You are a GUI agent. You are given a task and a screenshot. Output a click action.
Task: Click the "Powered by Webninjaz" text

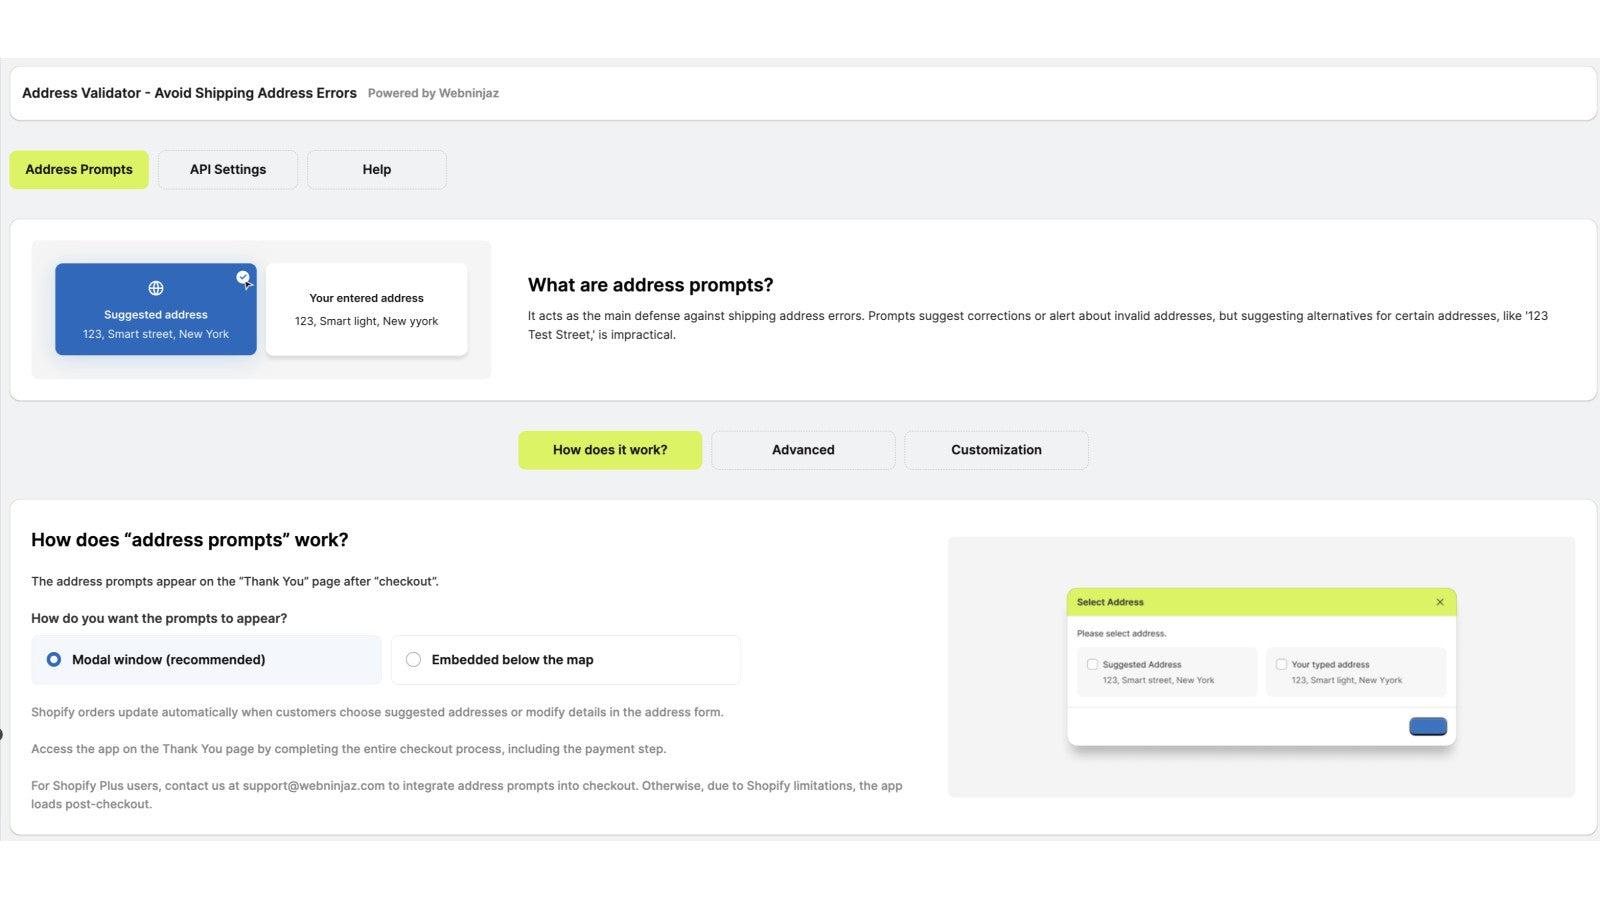pos(433,93)
